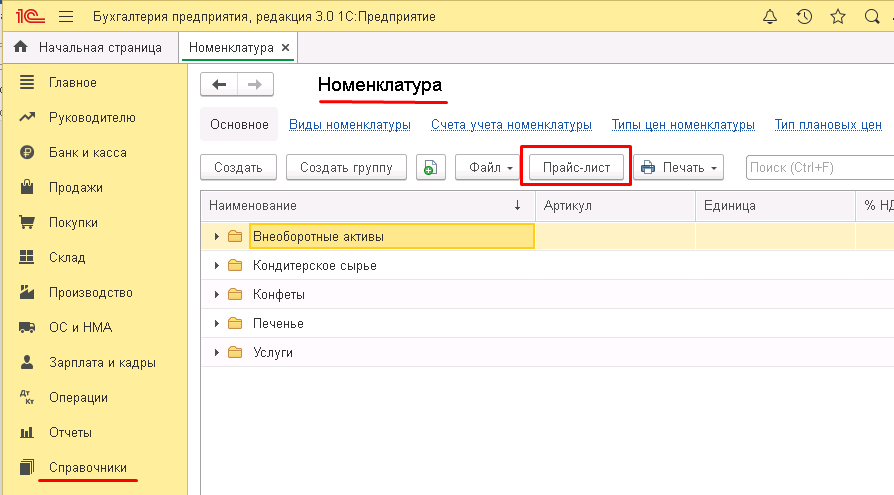Click the Создать группу button
894x495 pixels.
[x=346, y=168]
